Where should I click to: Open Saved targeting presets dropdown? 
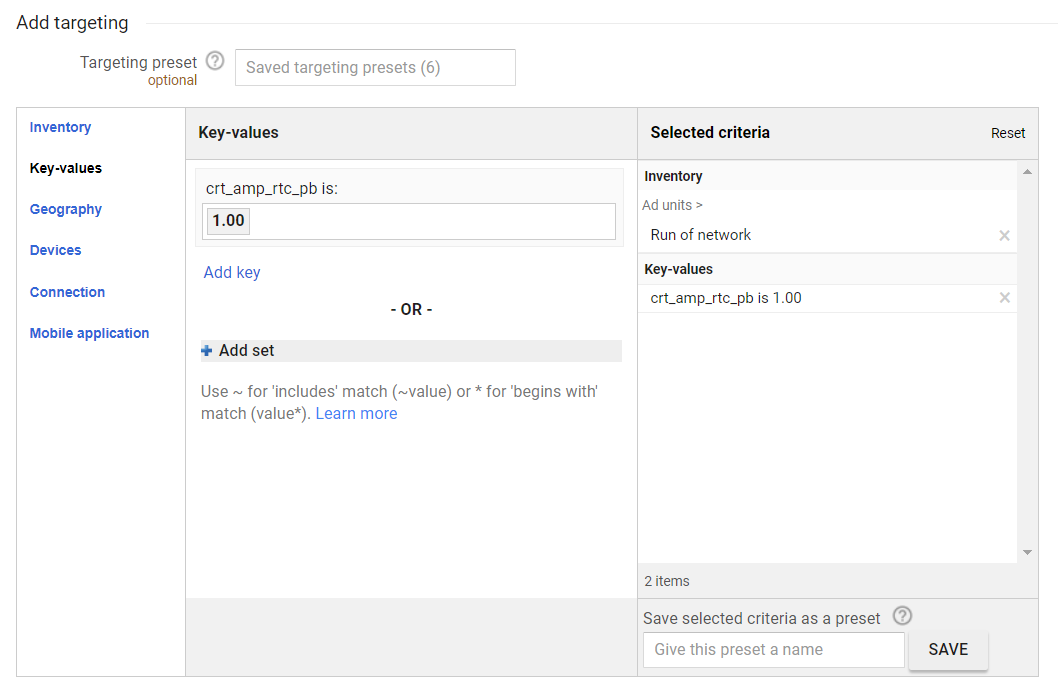click(375, 68)
